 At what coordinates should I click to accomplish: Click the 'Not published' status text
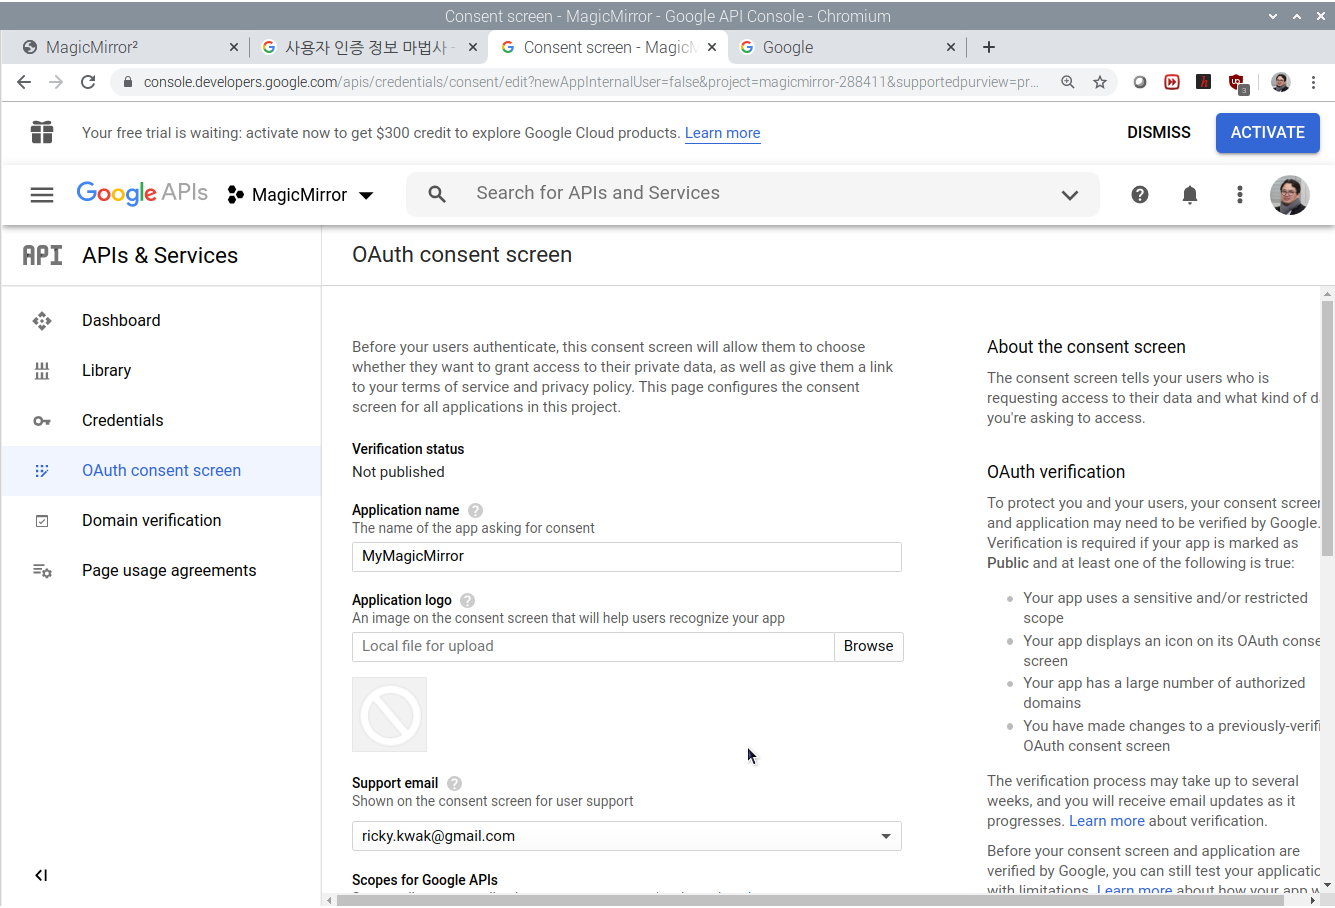398,472
